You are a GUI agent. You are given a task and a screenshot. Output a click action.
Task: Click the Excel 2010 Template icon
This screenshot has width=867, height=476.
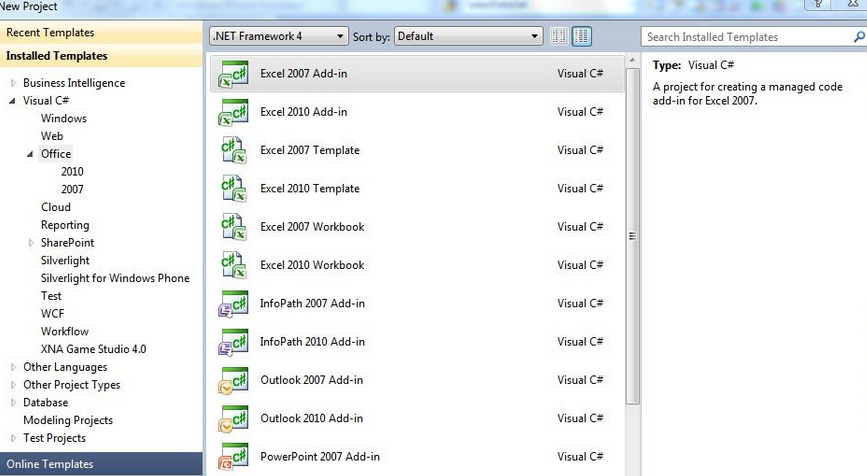(x=233, y=189)
